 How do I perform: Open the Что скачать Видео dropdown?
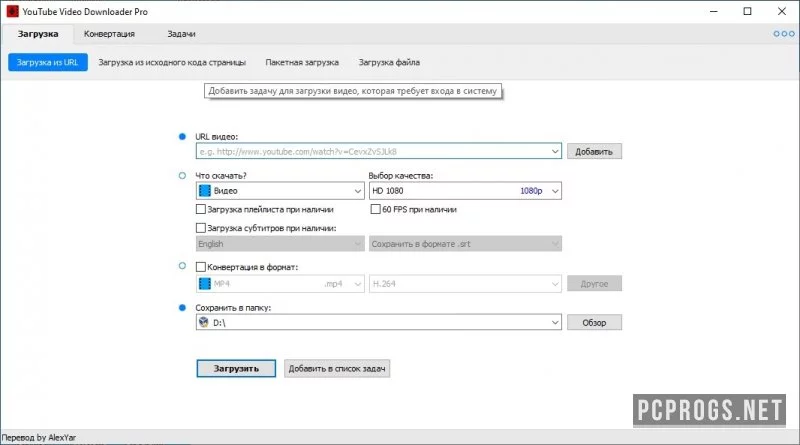280,191
